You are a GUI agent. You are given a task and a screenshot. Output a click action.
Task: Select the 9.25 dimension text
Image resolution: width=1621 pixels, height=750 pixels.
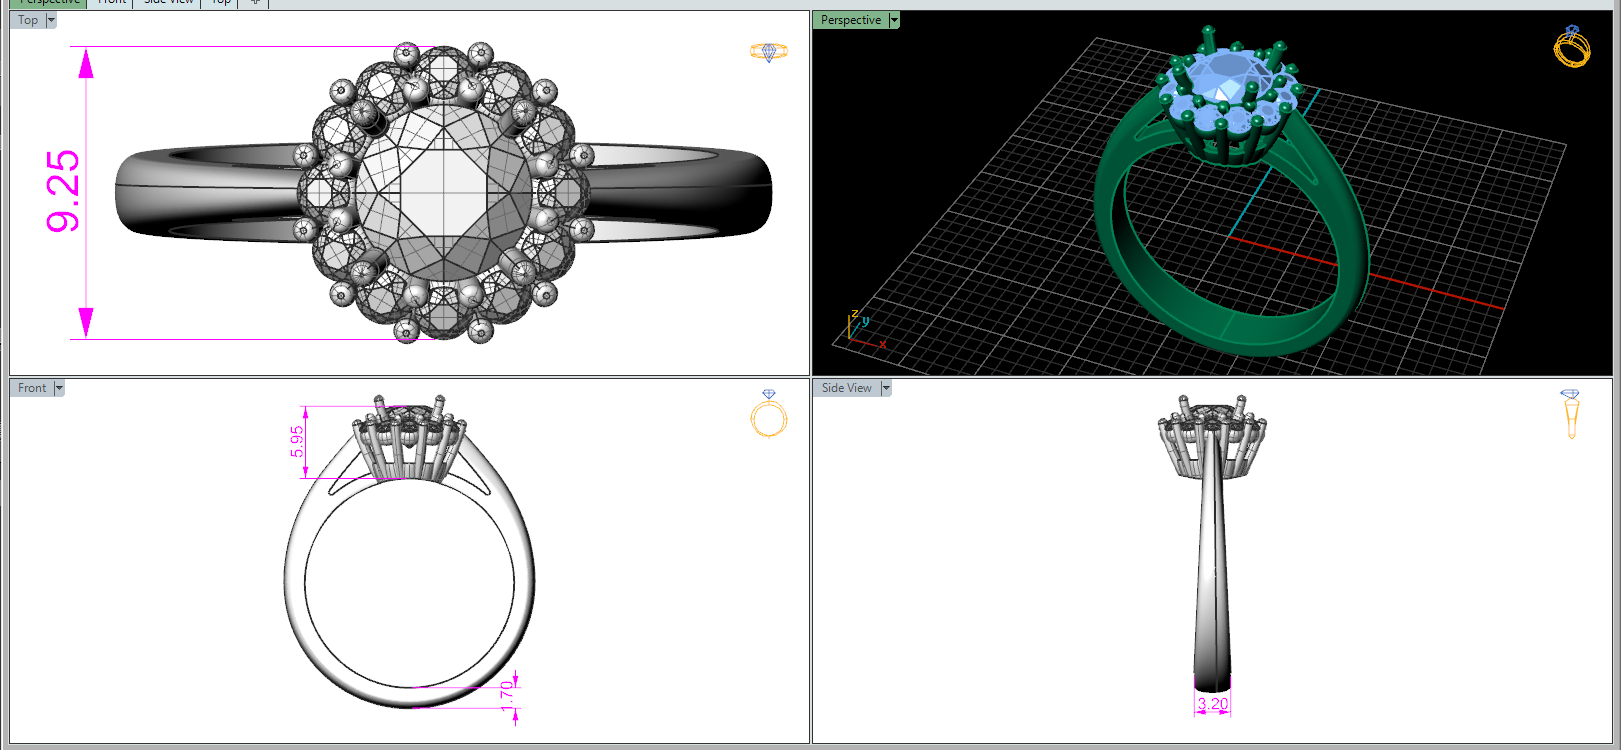click(x=63, y=191)
